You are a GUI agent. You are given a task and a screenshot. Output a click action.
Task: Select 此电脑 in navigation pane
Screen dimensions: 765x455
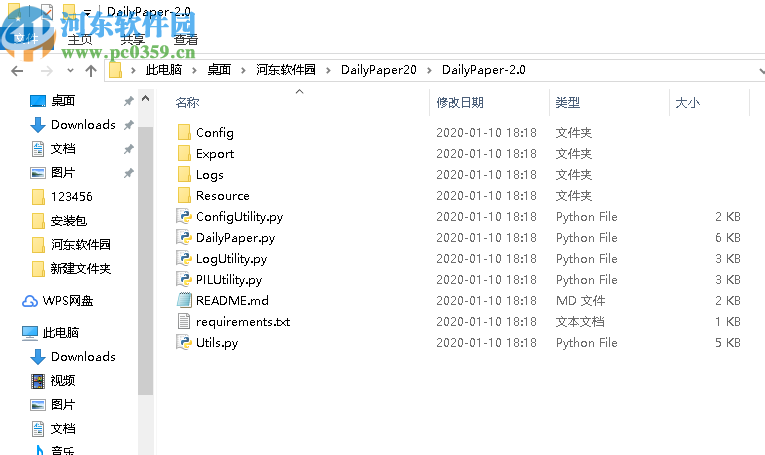point(51,333)
